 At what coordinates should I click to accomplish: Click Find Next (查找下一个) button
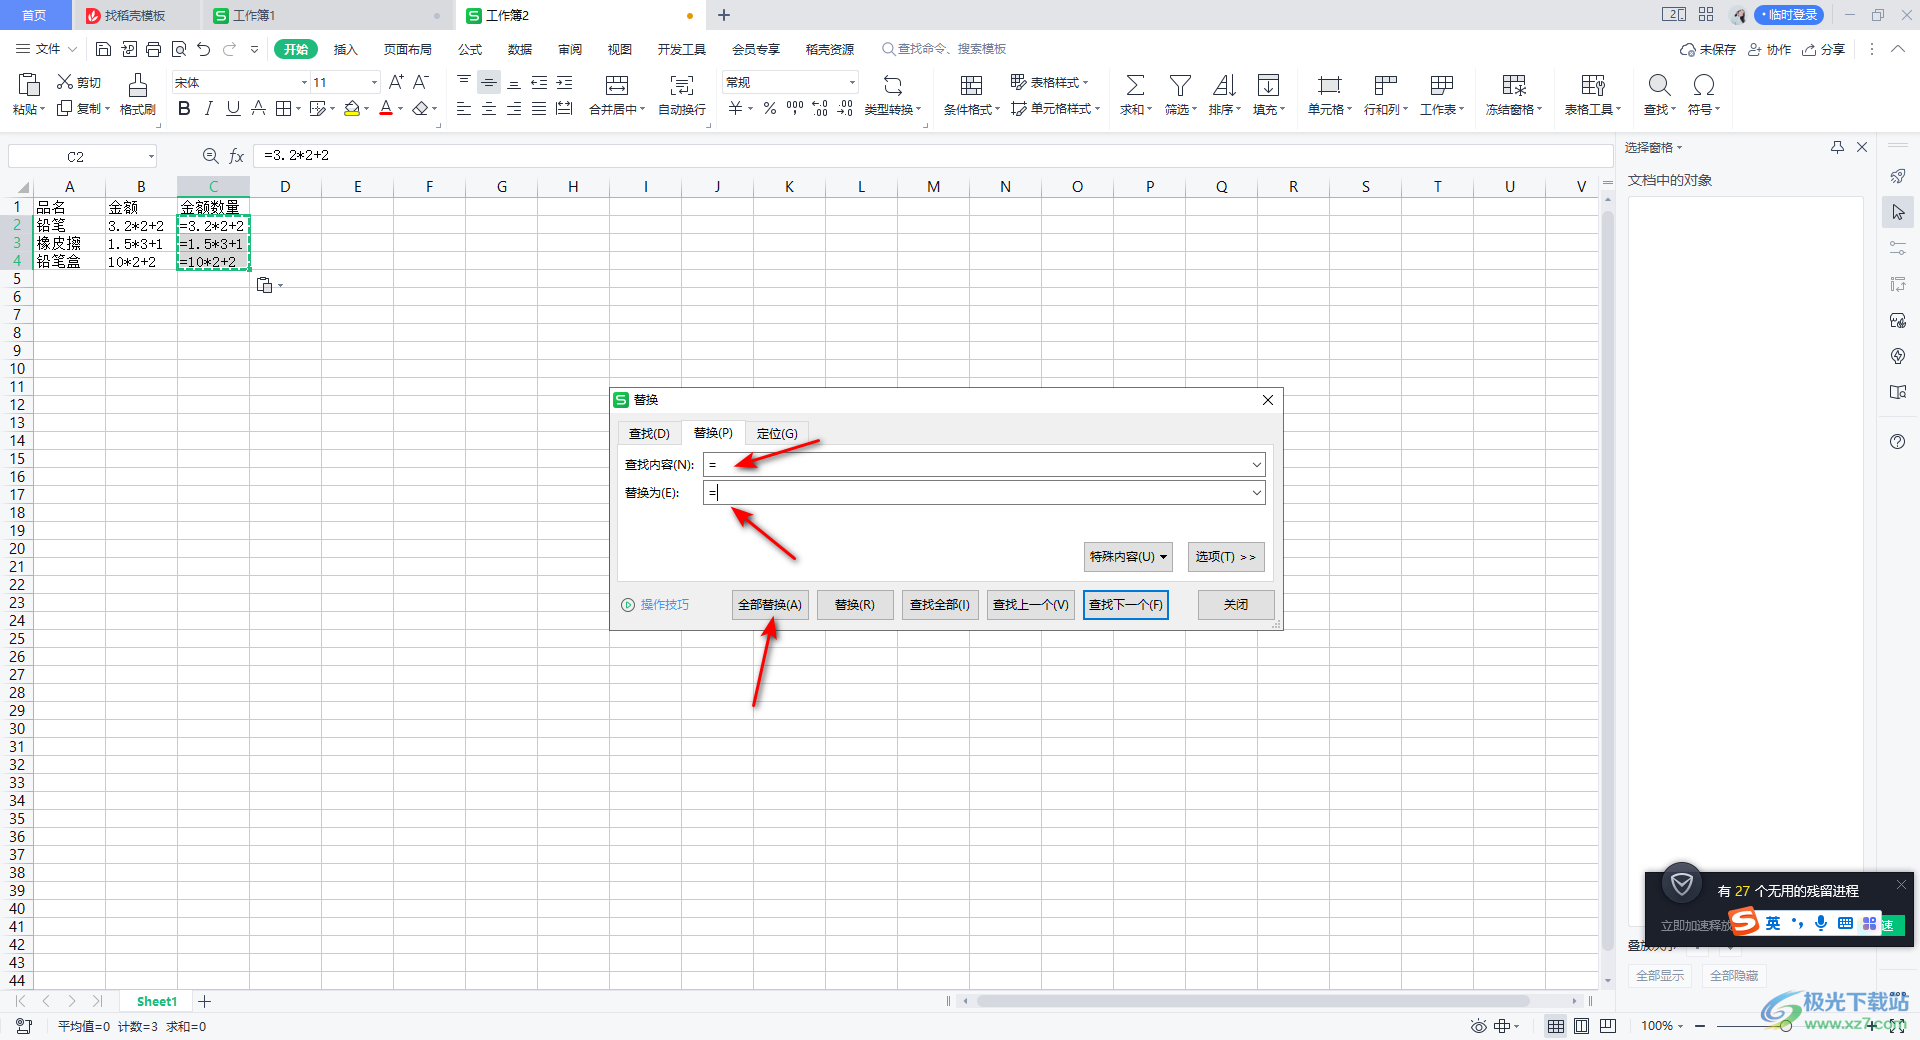coord(1126,605)
